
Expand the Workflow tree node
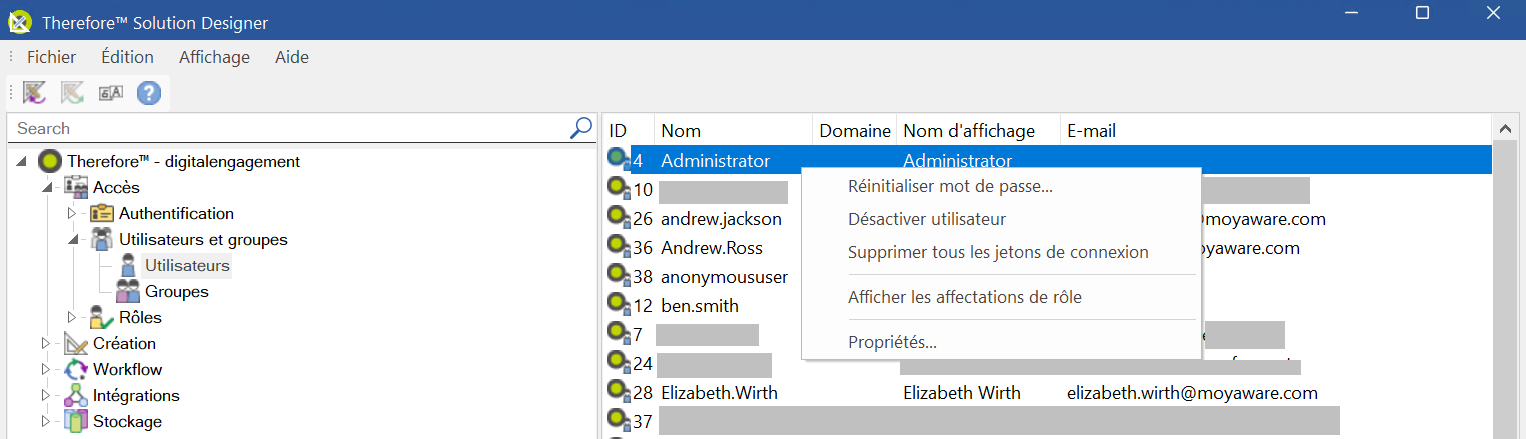point(45,369)
